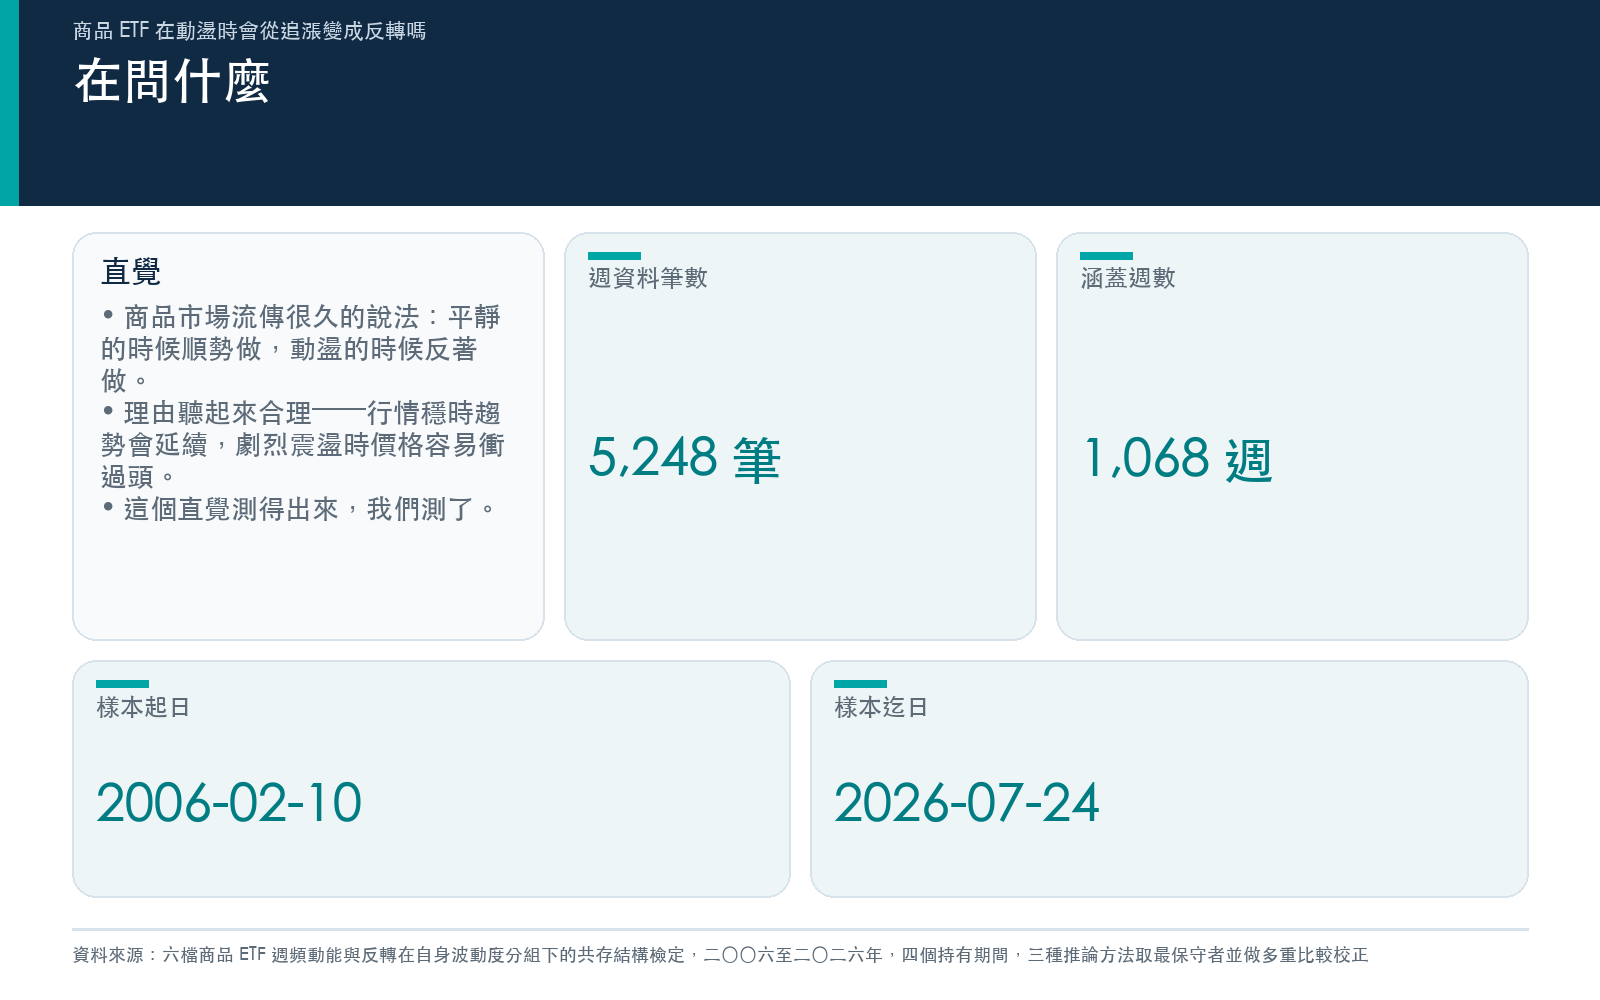
Task: Select bullet starting 理由聽起來合理
Action: 303,445
